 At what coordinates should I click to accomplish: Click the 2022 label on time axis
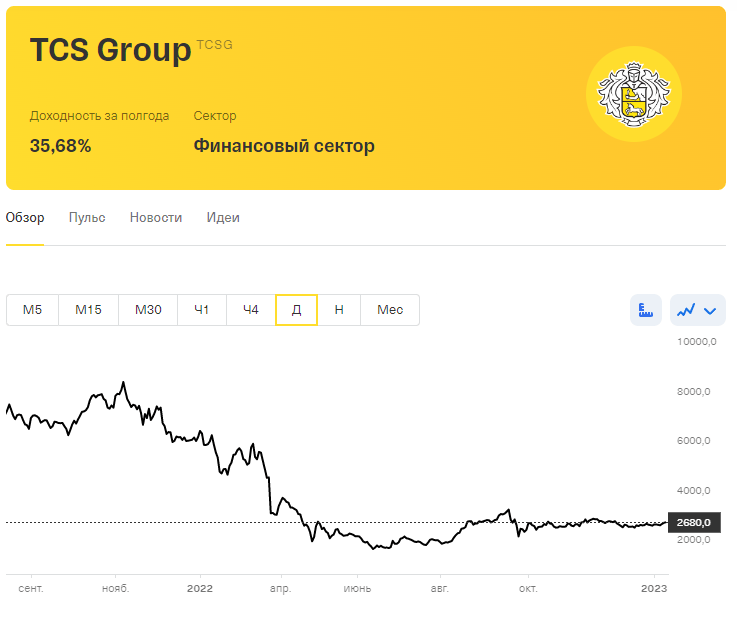[200, 588]
